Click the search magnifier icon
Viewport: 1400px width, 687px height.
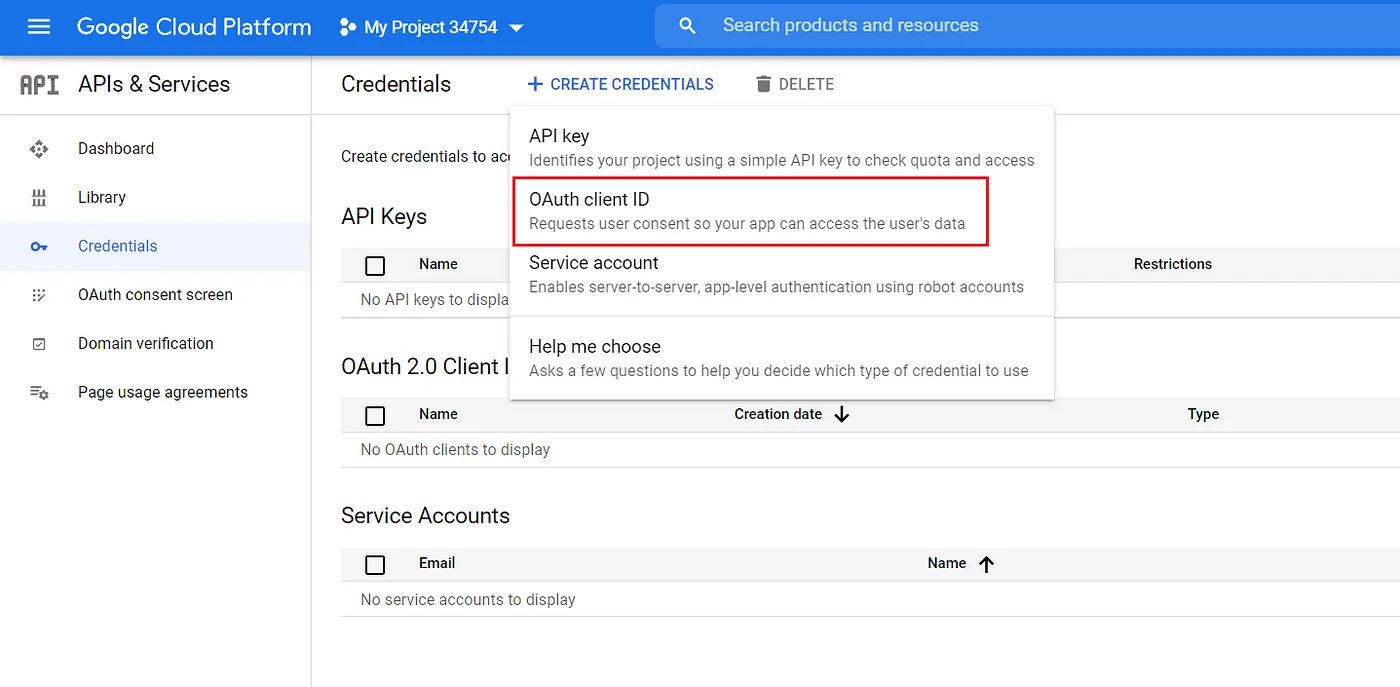pyautogui.click(x=687, y=26)
